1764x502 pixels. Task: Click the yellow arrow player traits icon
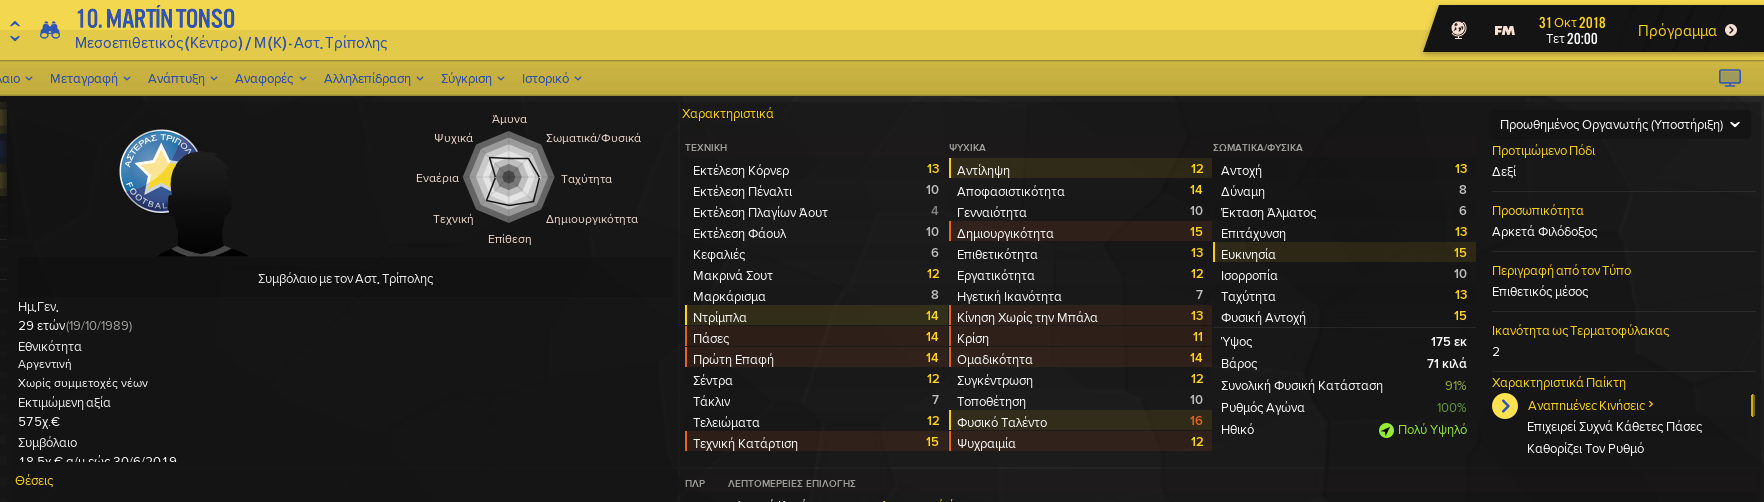1505,406
